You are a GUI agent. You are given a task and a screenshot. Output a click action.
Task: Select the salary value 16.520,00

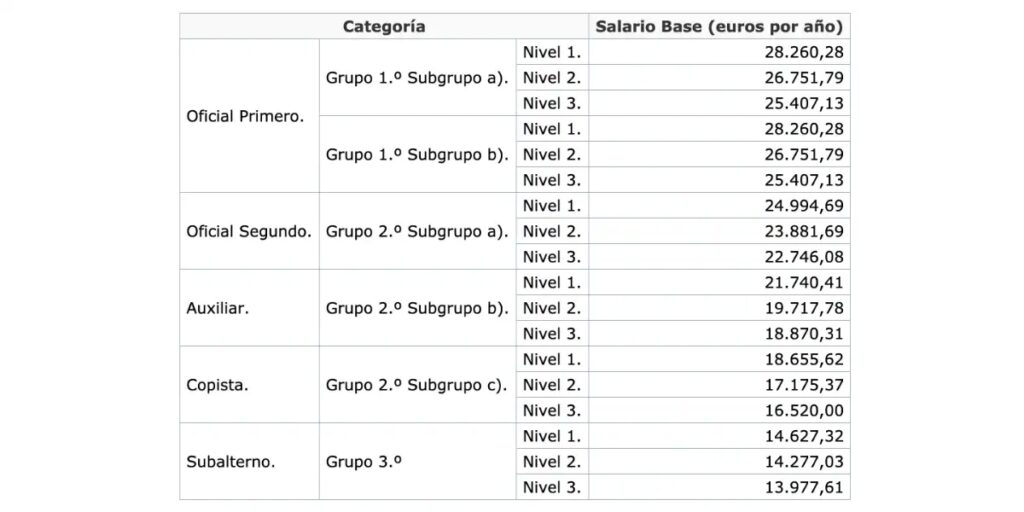(x=804, y=411)
